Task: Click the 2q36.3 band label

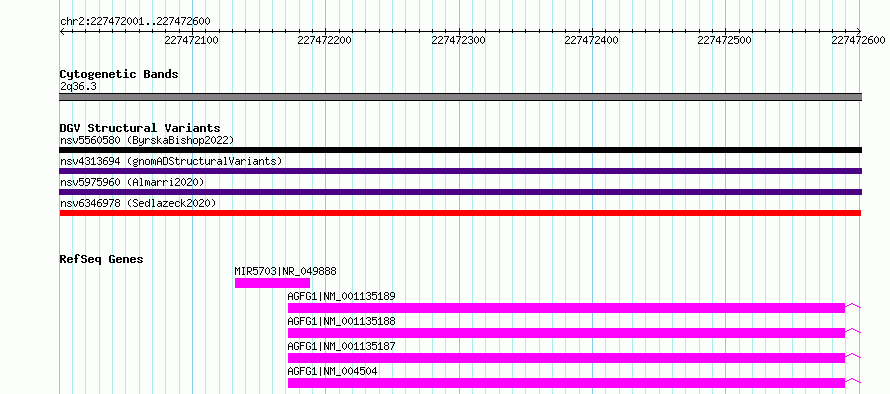Action: [77, 87]
